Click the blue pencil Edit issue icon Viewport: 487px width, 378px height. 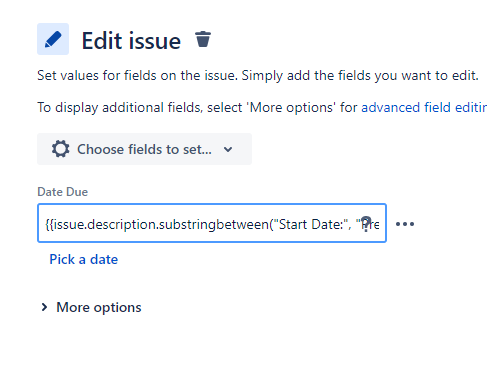click(53, 39)
